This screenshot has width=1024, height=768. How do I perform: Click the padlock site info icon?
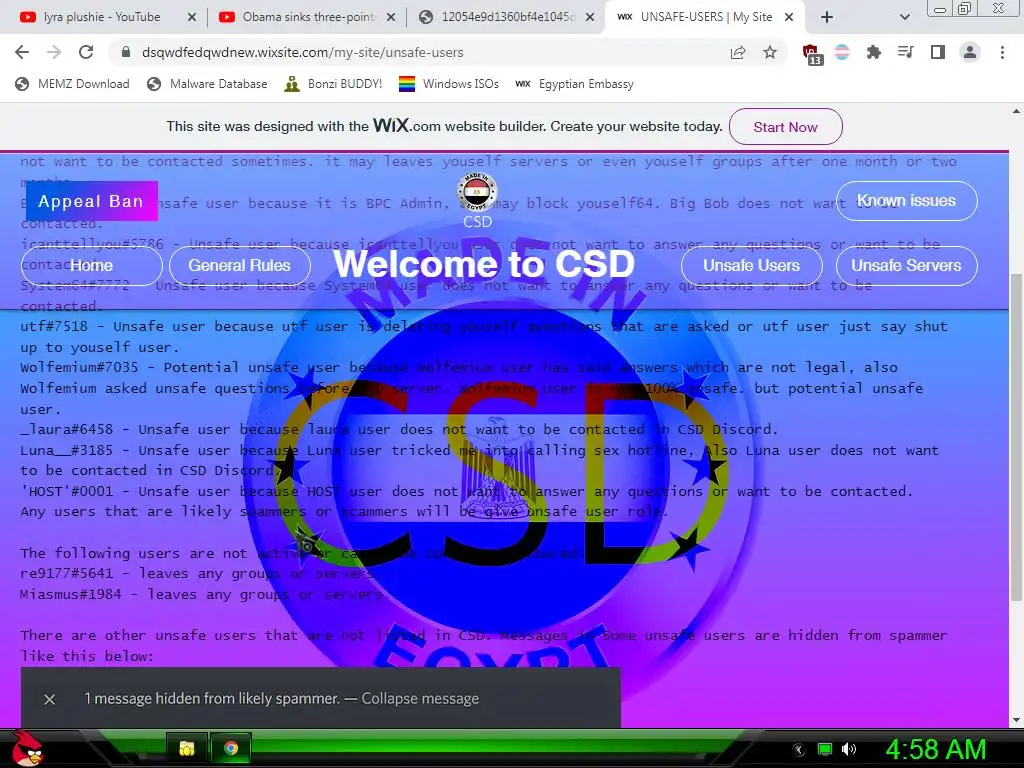126,52
